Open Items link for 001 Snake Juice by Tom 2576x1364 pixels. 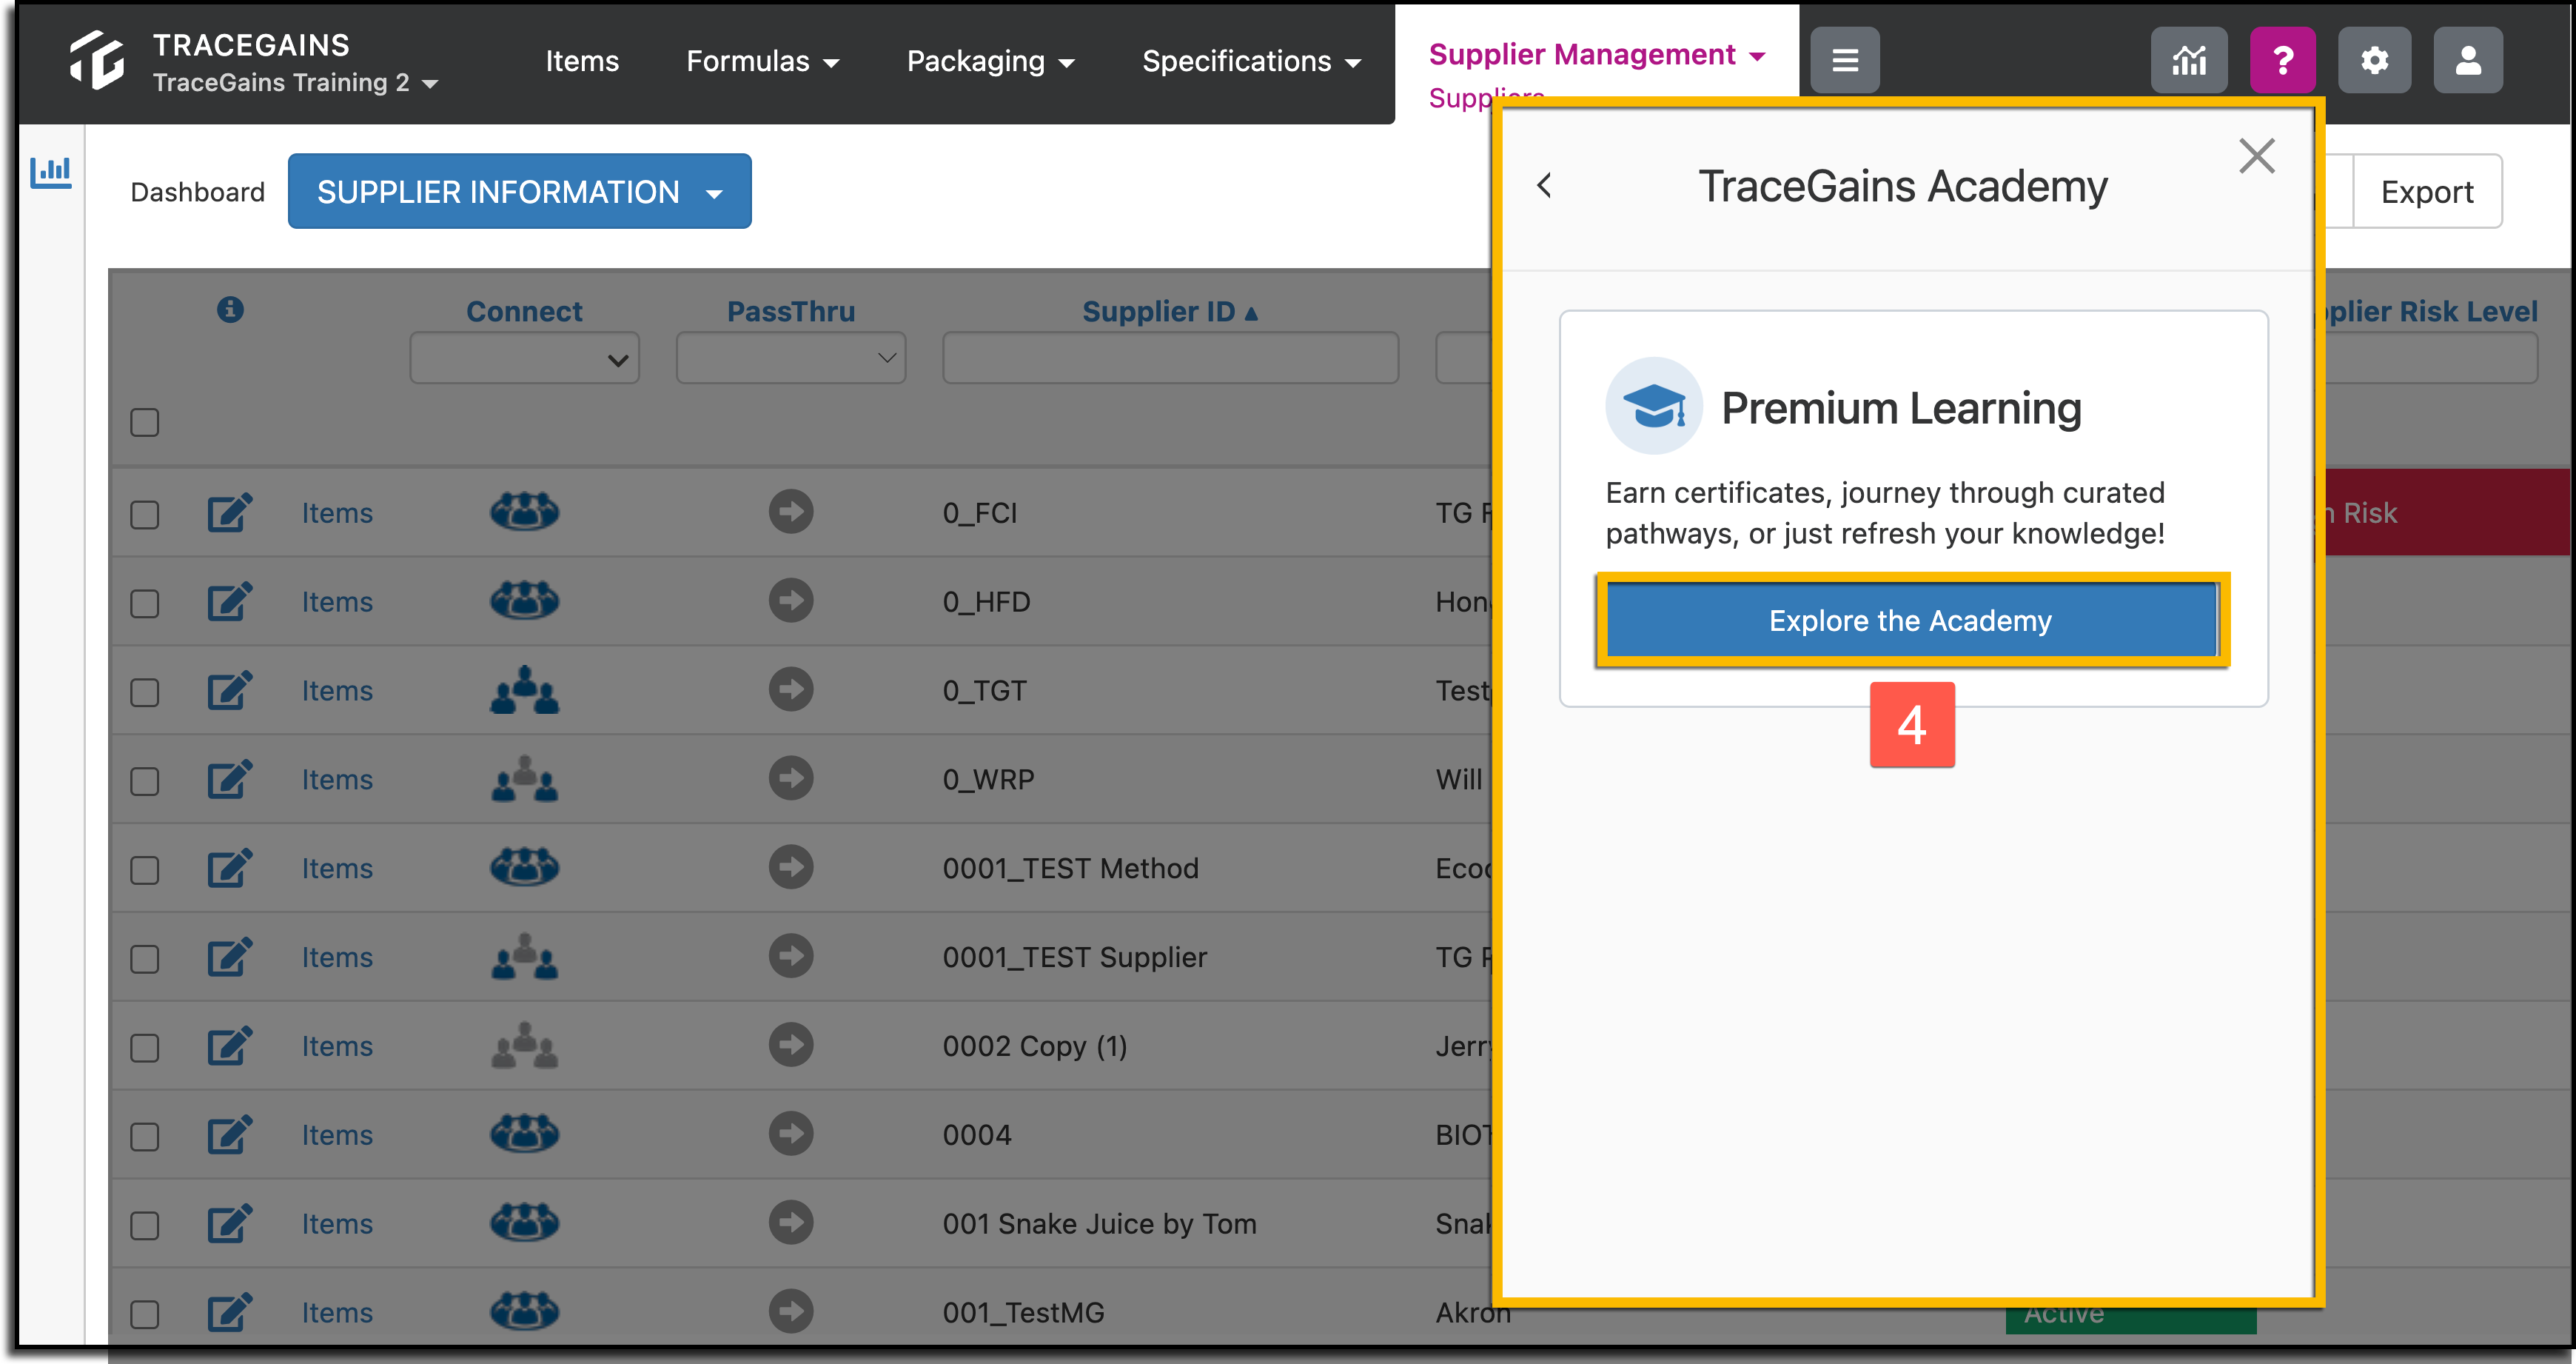tap(337, 1224)
